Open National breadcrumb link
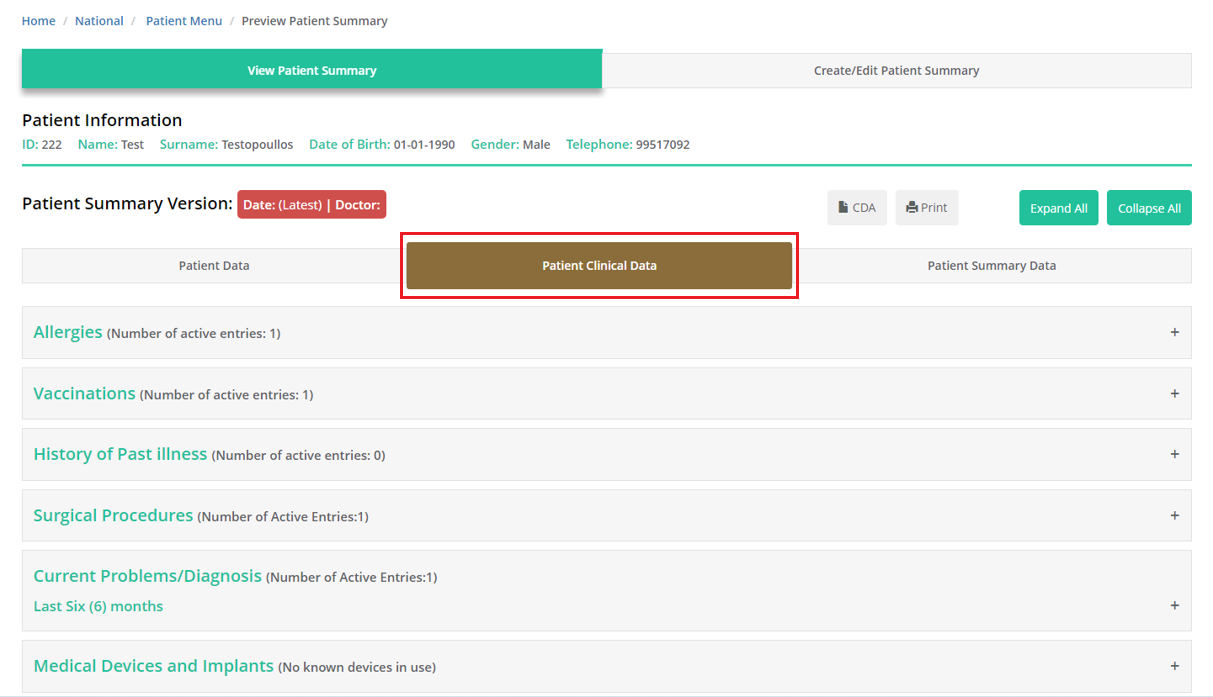 tap(99, 21)
